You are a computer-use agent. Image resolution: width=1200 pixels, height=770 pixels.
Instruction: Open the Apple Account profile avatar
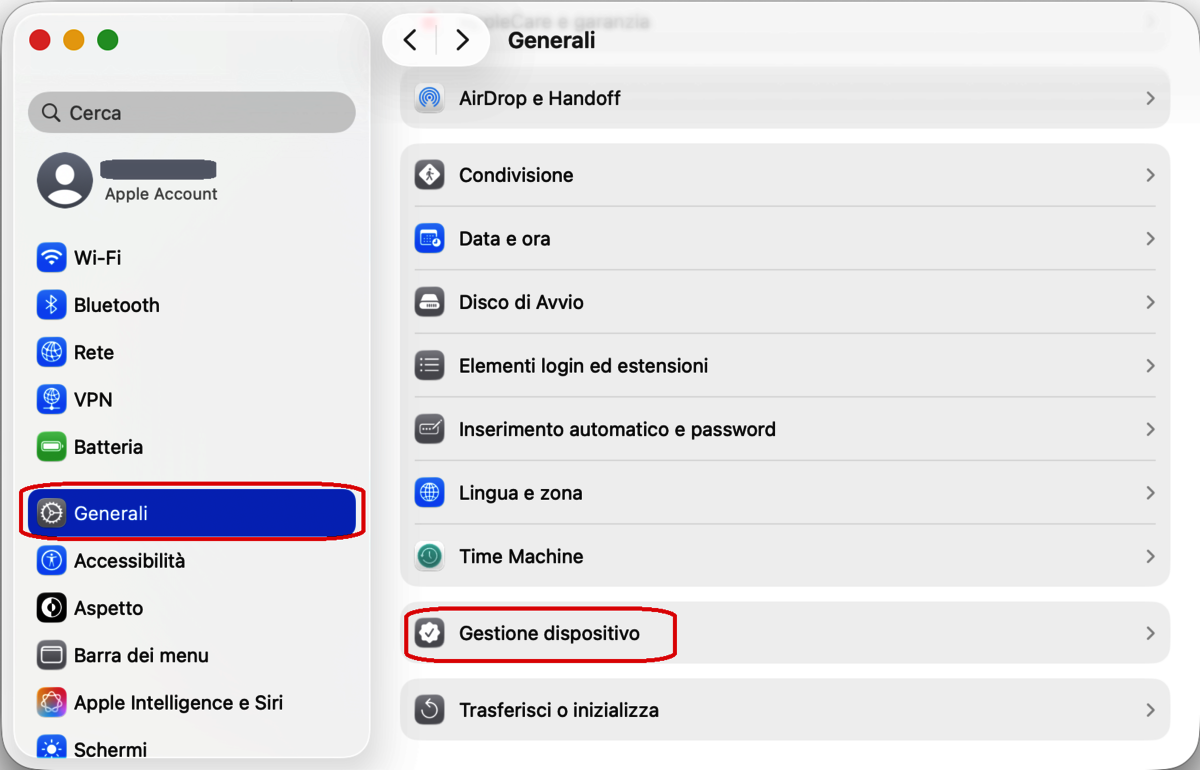65,180
